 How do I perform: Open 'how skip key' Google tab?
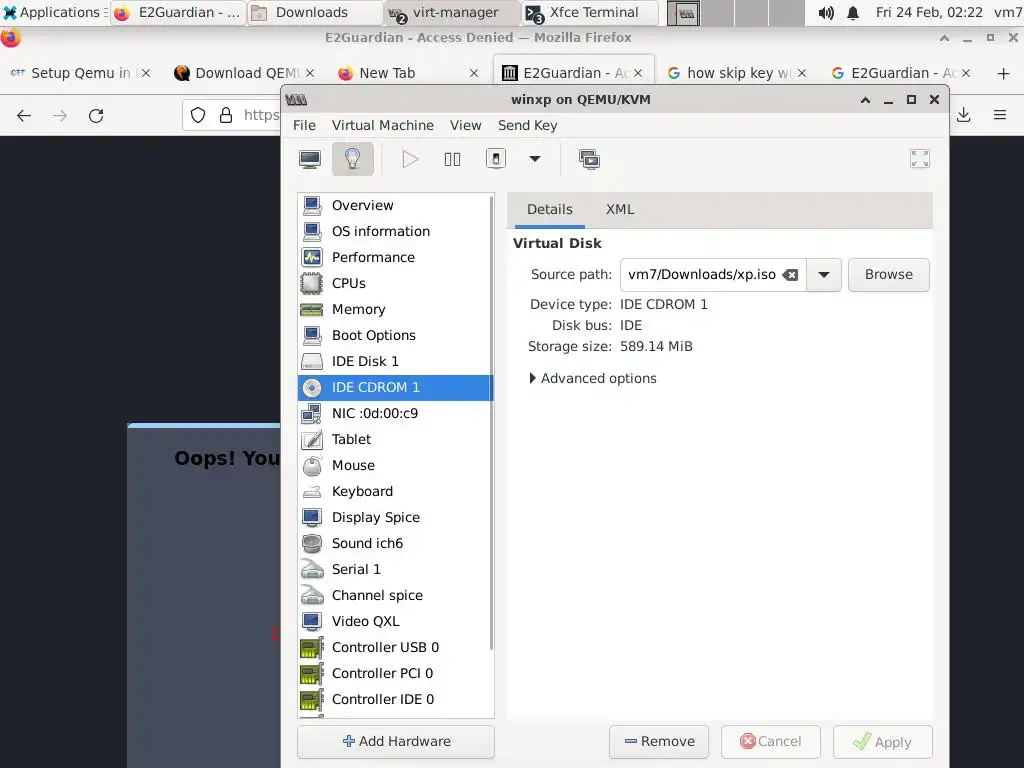tap(735, 73)
